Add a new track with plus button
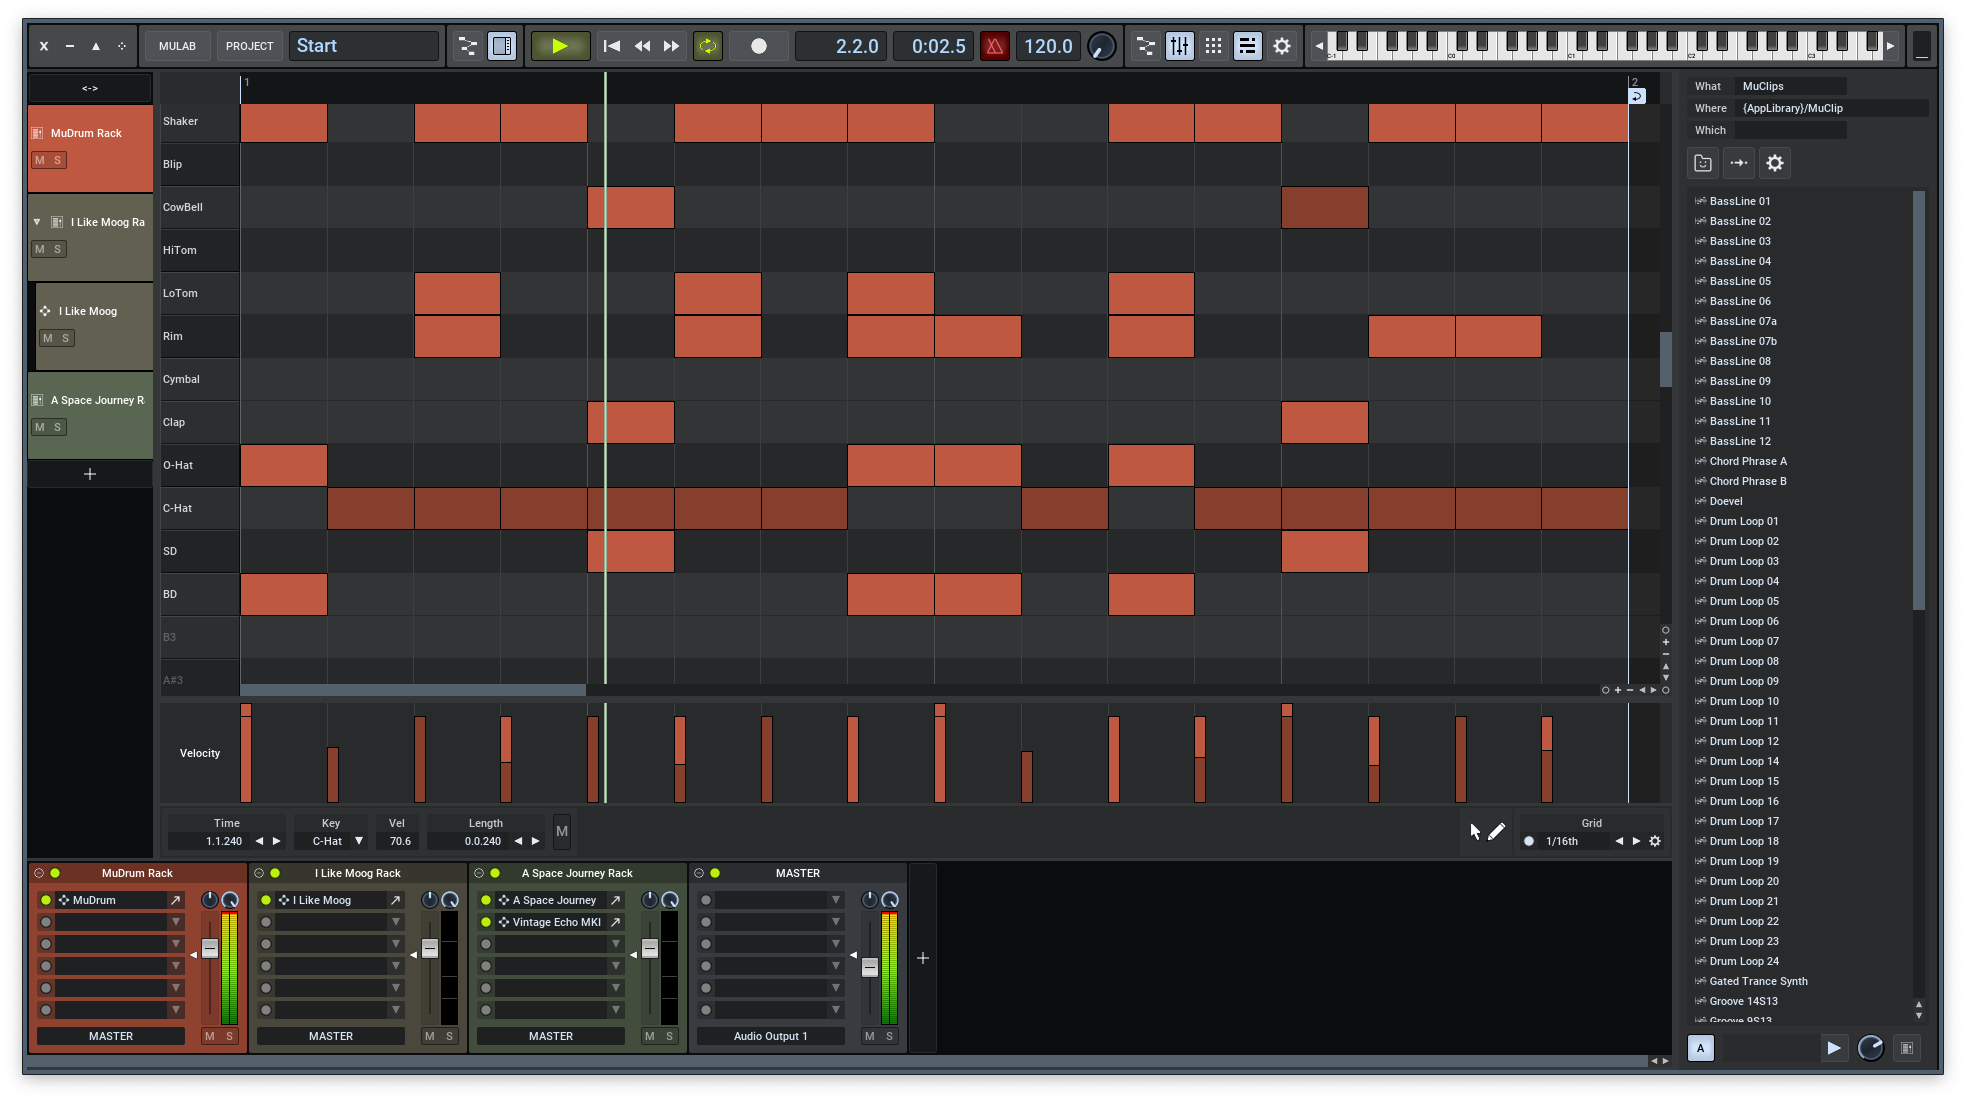 click(90, 474)
